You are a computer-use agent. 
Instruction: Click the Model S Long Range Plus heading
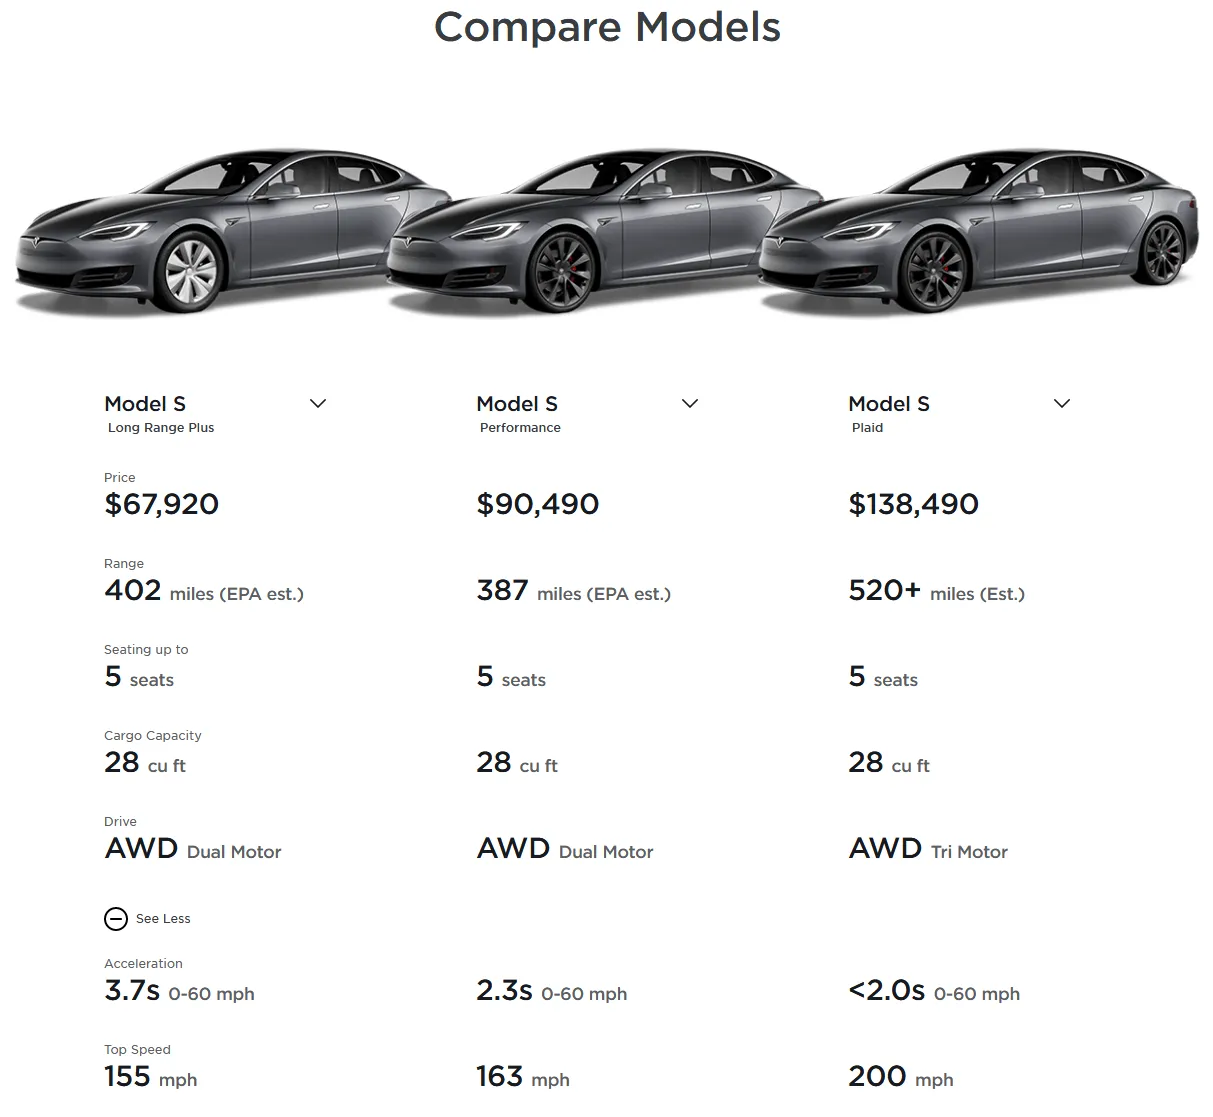click(x=145, y=404)
